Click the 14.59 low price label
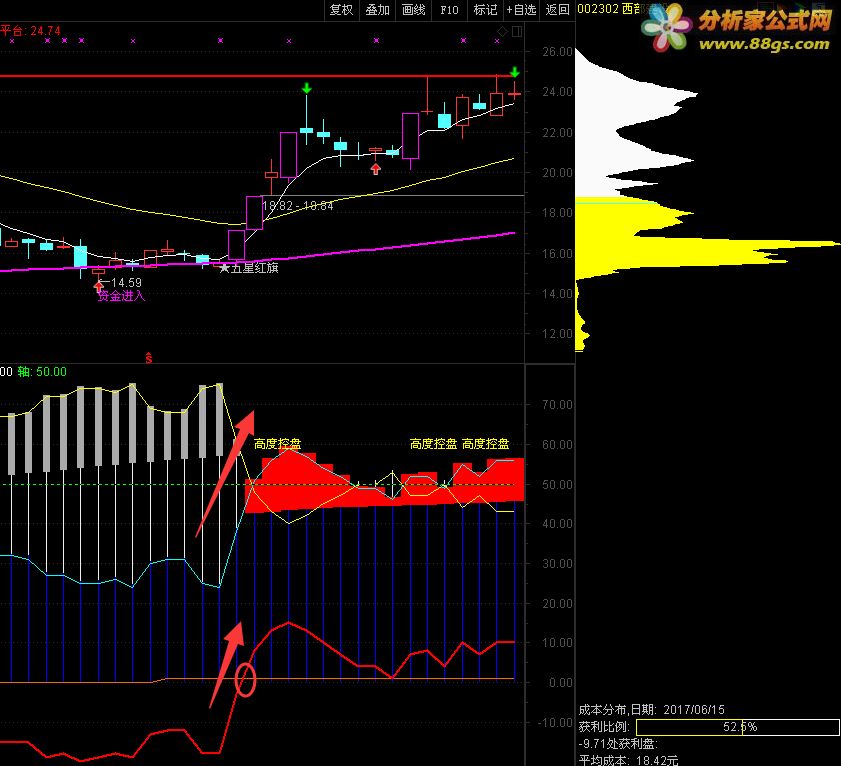This screenshot has height=766, width=841. (126, 283)
